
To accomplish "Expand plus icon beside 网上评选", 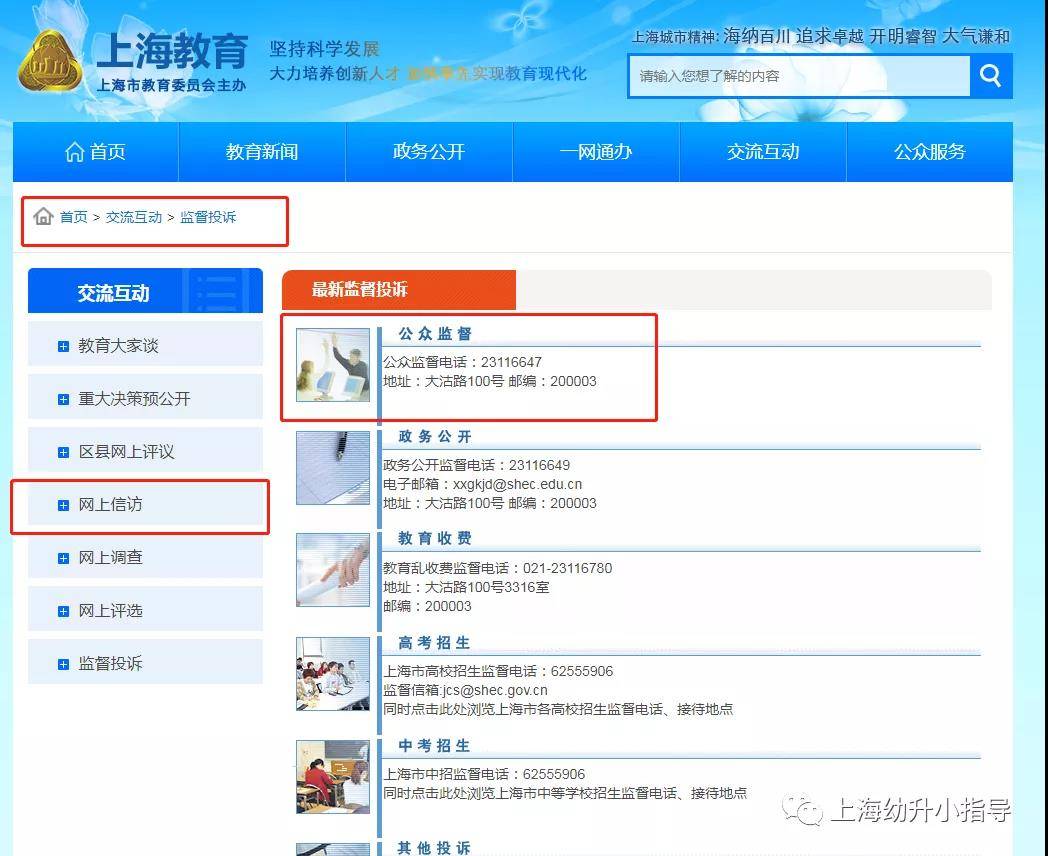I will click(x=63, y=611).
